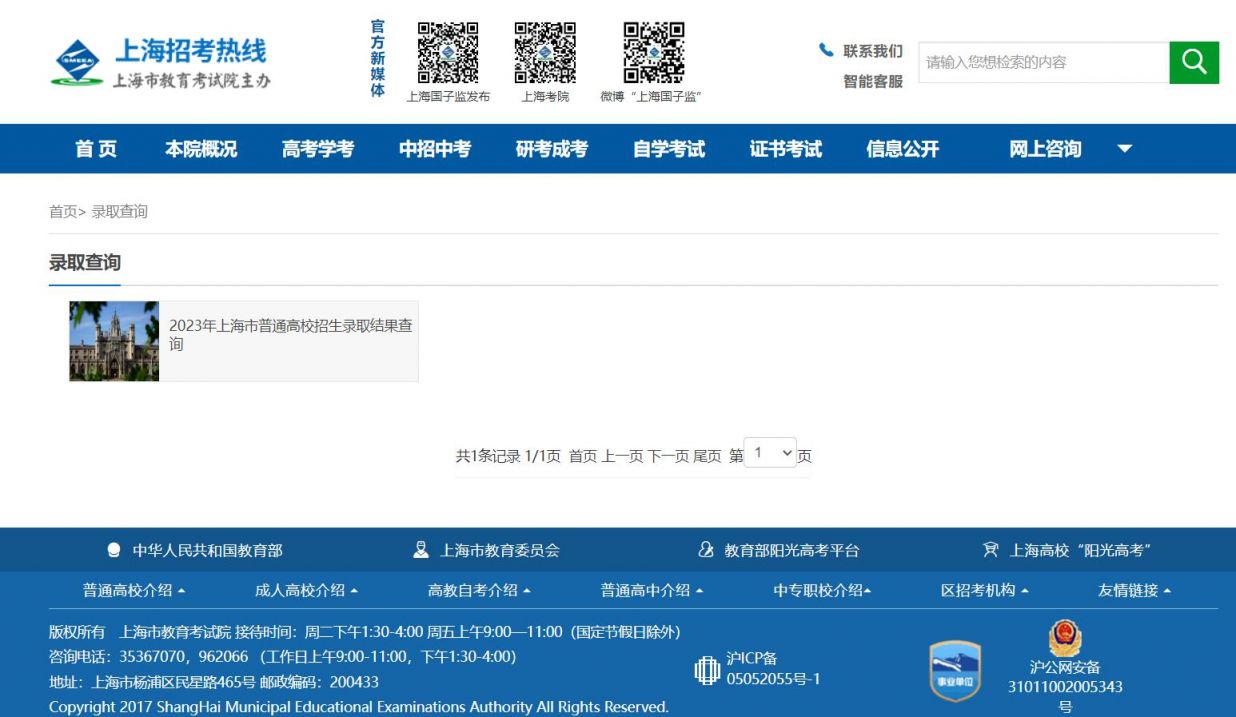This screenshot has height=717, width=1236.
Task: Open the page number dropdown
Action: click(772, 453)
